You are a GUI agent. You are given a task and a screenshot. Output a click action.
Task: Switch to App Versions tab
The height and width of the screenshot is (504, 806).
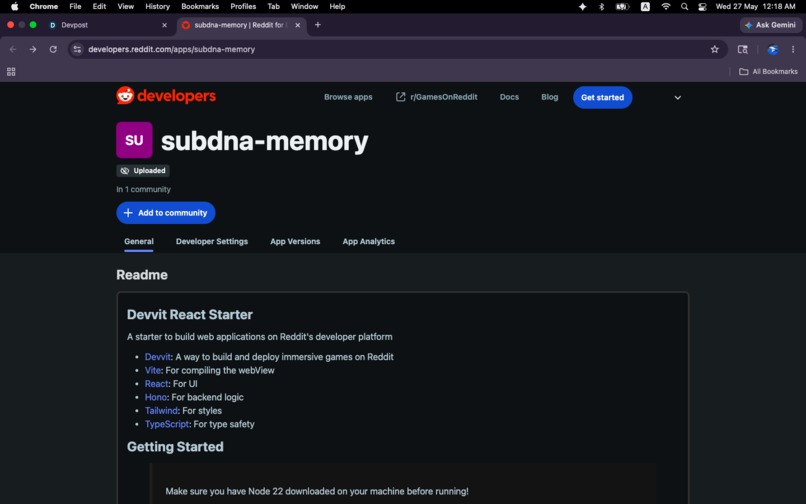295,241
